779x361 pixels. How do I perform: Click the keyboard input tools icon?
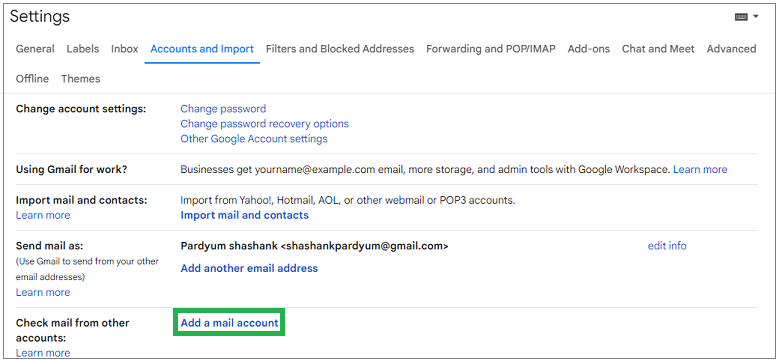click(x=741, y=17)
